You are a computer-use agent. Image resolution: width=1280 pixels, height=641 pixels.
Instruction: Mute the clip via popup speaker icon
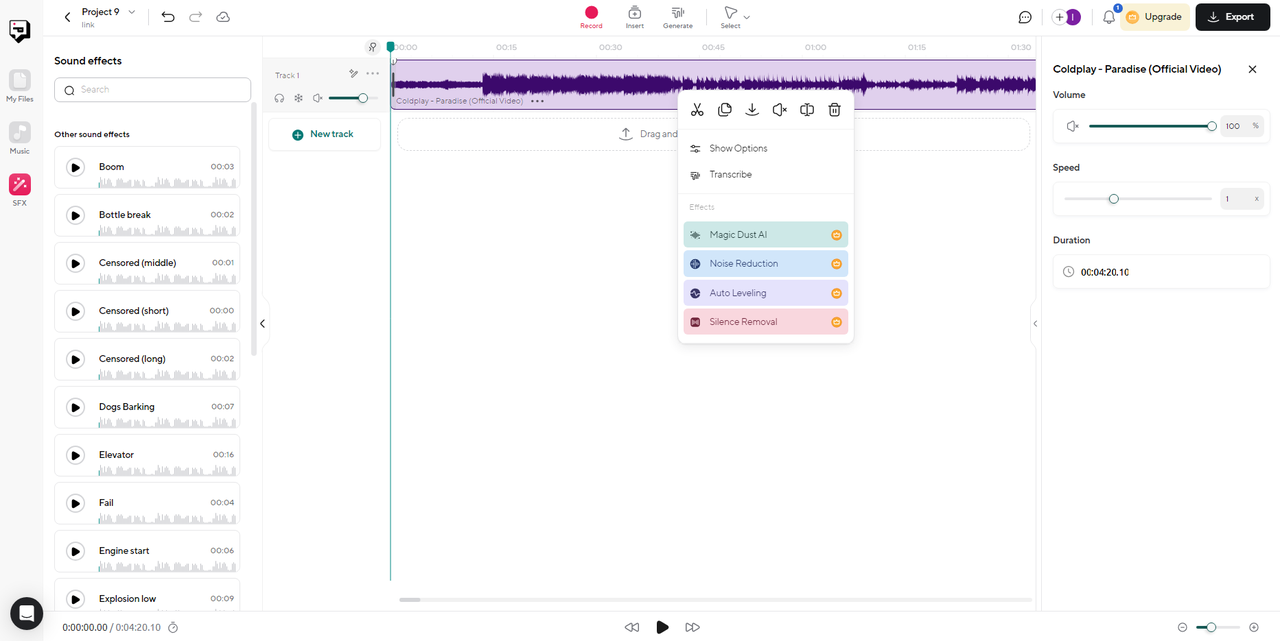pyautogui.click(x=779, y=110)
